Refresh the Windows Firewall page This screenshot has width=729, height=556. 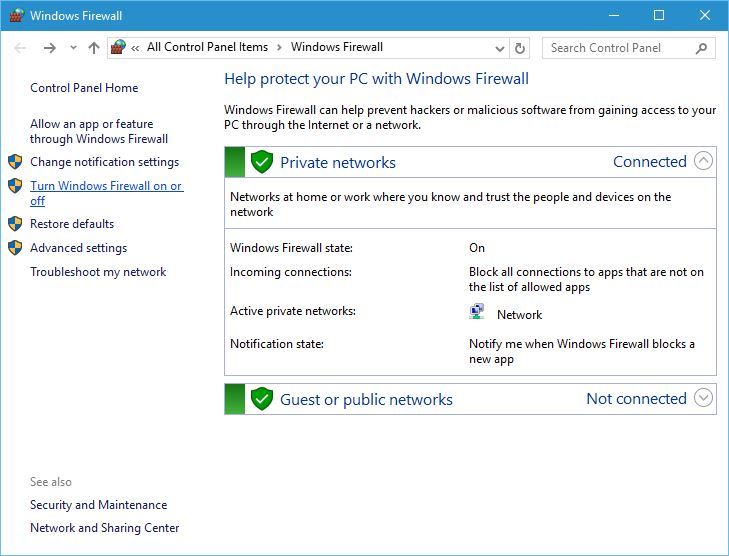click(520, 48)
